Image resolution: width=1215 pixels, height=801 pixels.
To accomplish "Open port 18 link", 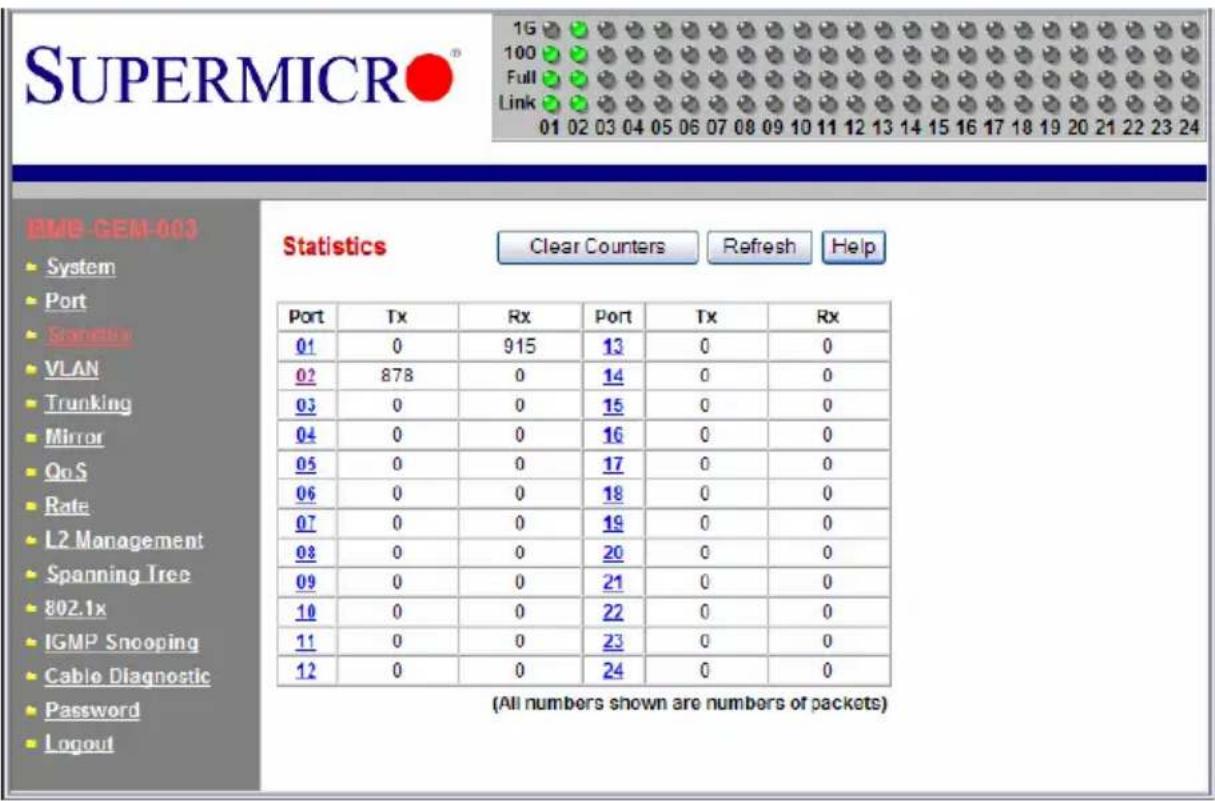I will pyautogui.click(x=614, y=494).
